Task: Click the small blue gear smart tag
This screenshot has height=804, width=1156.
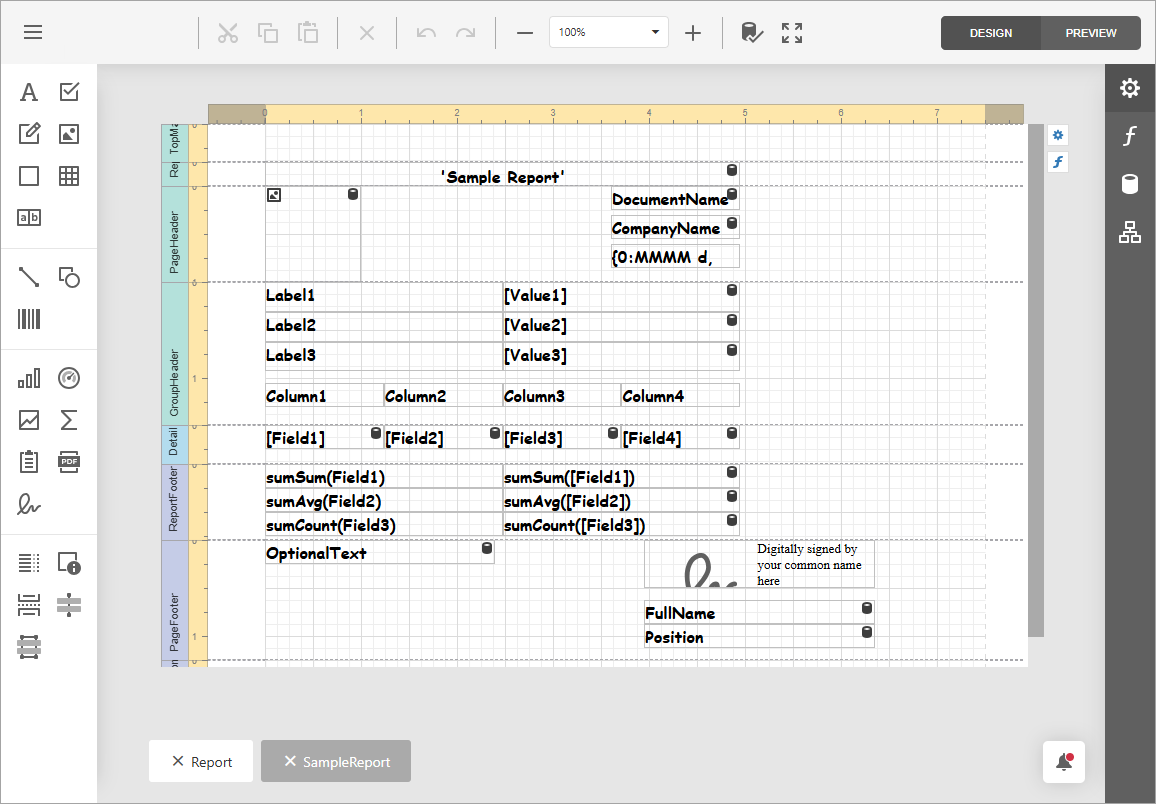Action: coord(1058,135)
